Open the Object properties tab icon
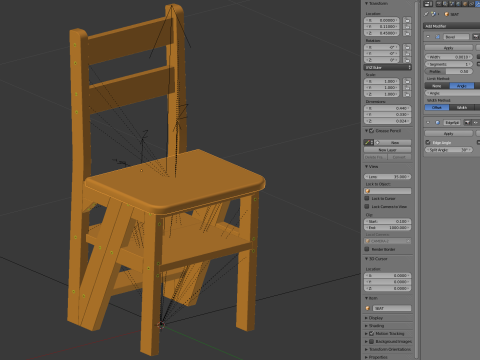Screen dimensions: 480x360 (x=465, y=4)
